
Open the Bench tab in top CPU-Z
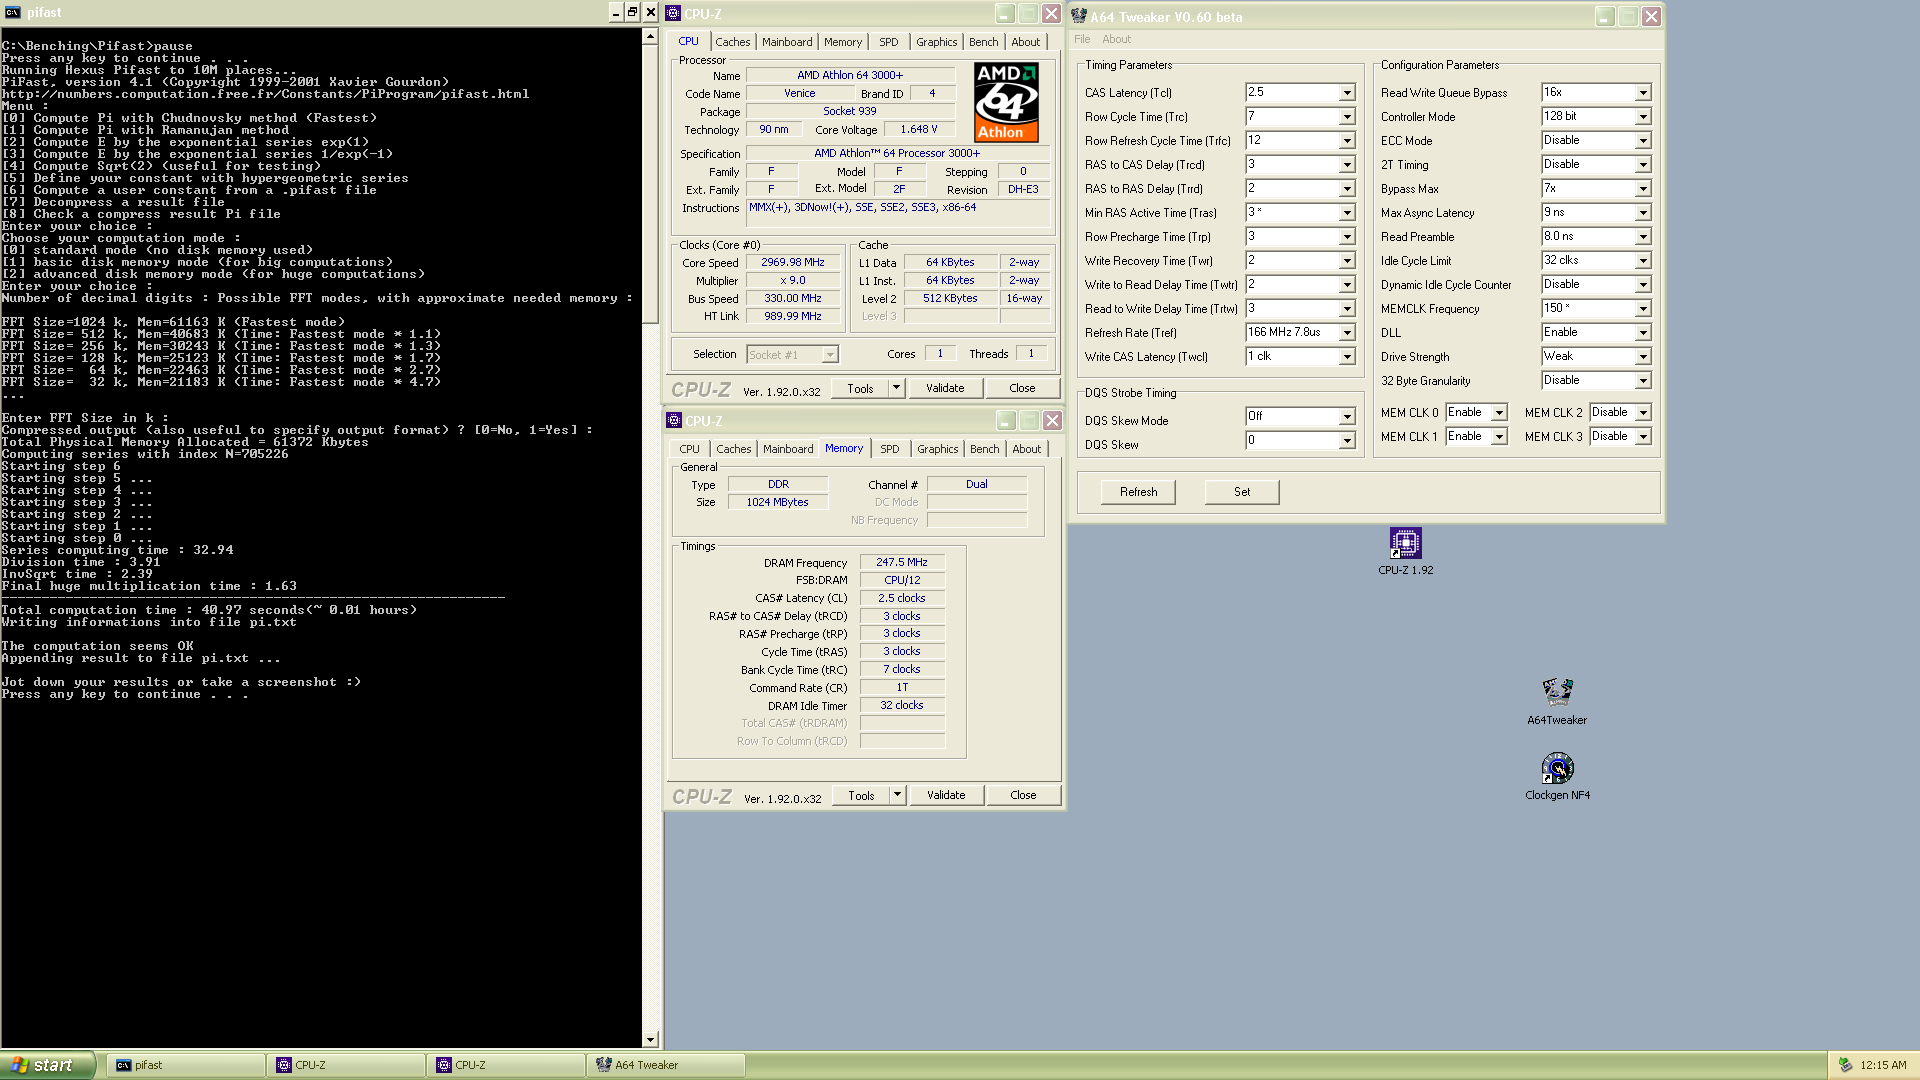click(984, 42)
